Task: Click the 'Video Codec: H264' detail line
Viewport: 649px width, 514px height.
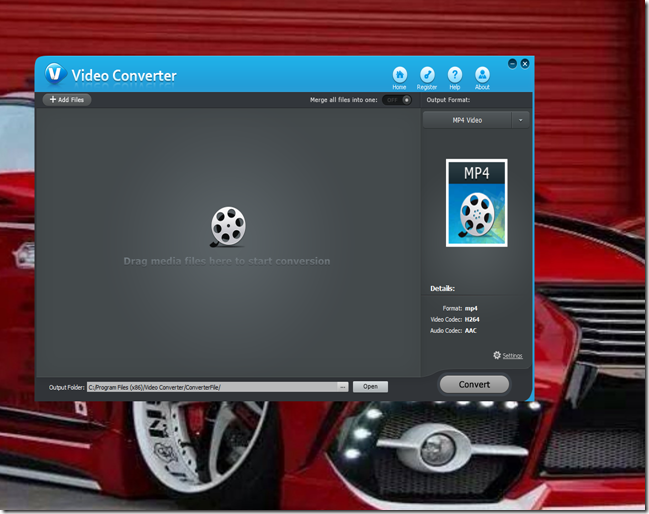Action: tap(455, 319)
